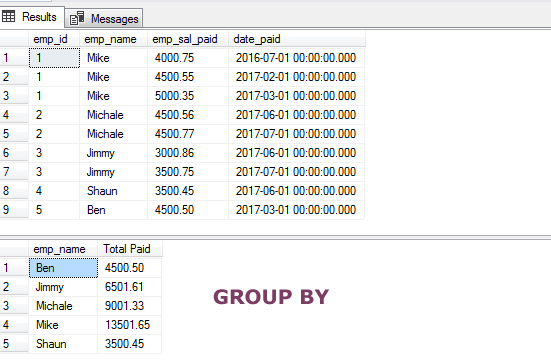This screenshot has width=551, height=361.
Task: Click the salary cell 4500.56
Action: [188, 115]
